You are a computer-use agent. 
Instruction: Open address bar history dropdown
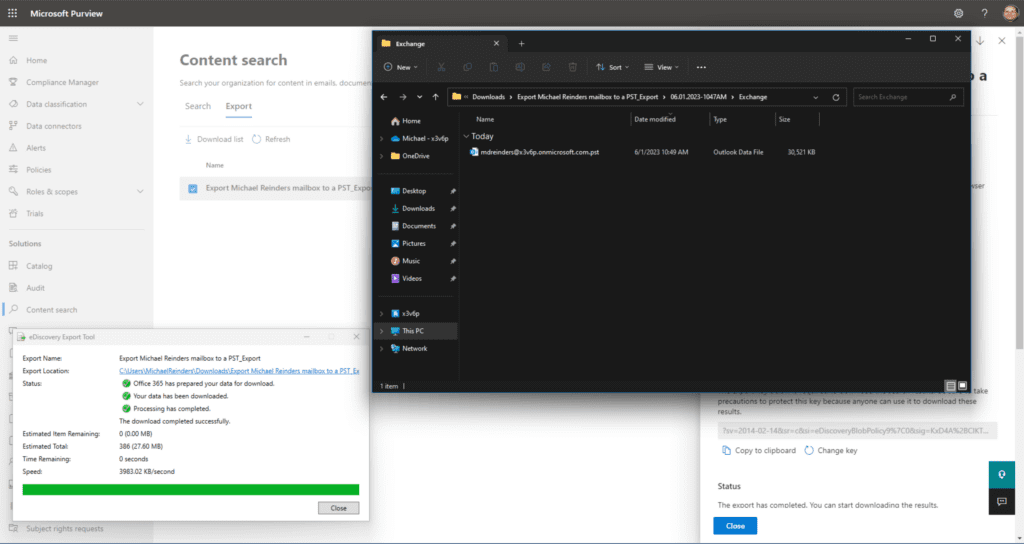816,97
